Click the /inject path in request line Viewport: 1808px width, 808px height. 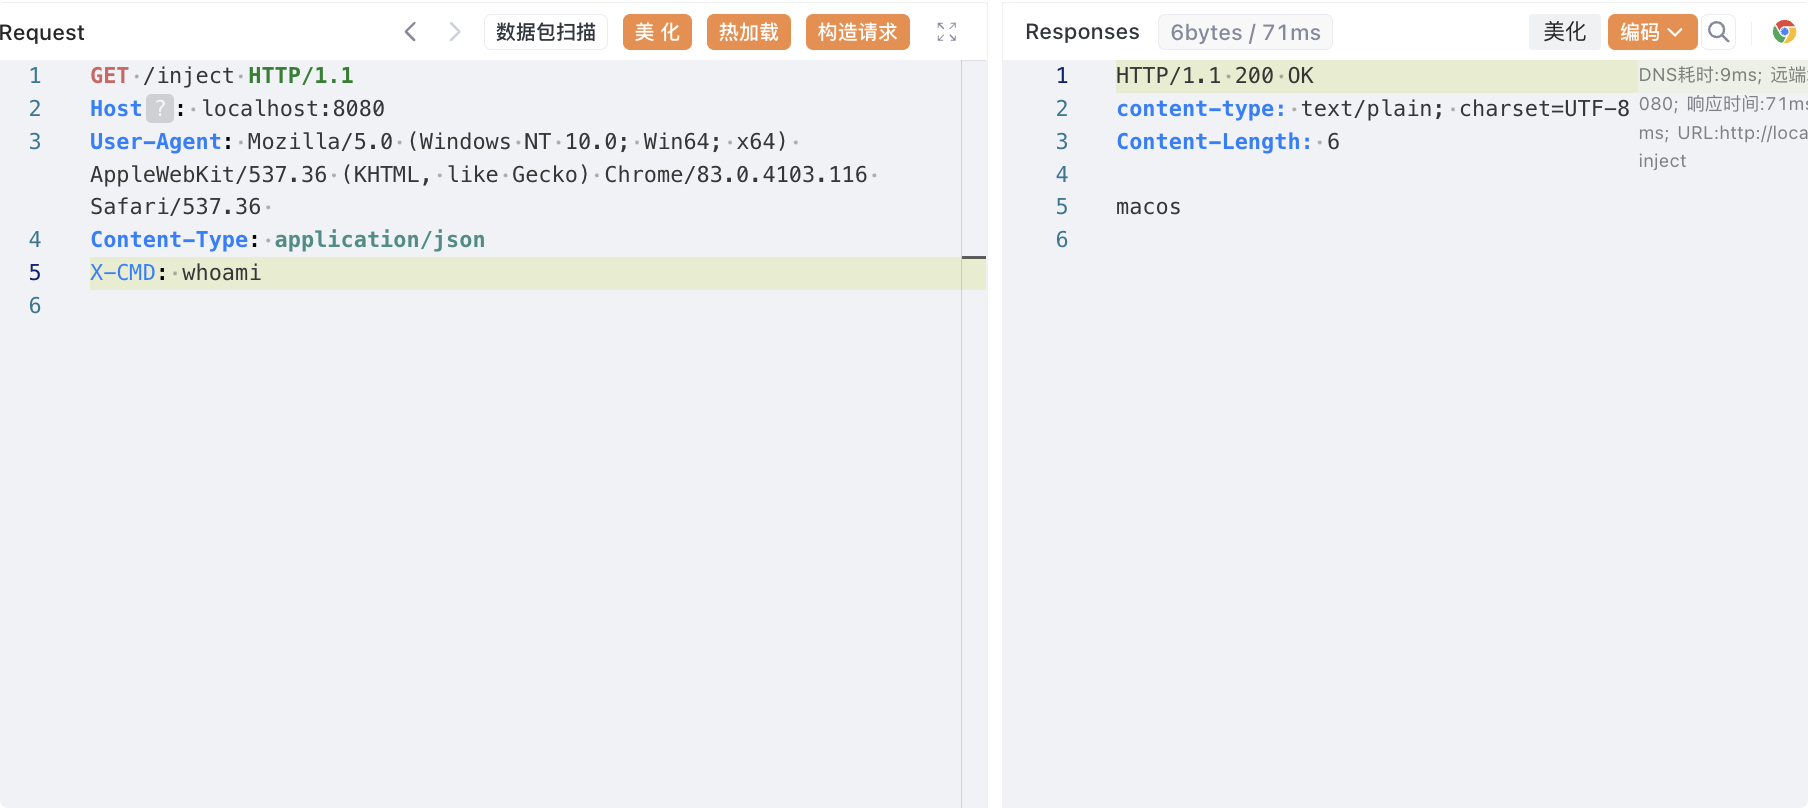[189, 76]
